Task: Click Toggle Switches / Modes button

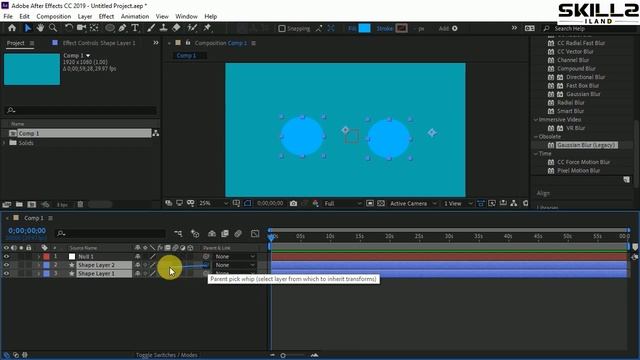Action: 167,355
